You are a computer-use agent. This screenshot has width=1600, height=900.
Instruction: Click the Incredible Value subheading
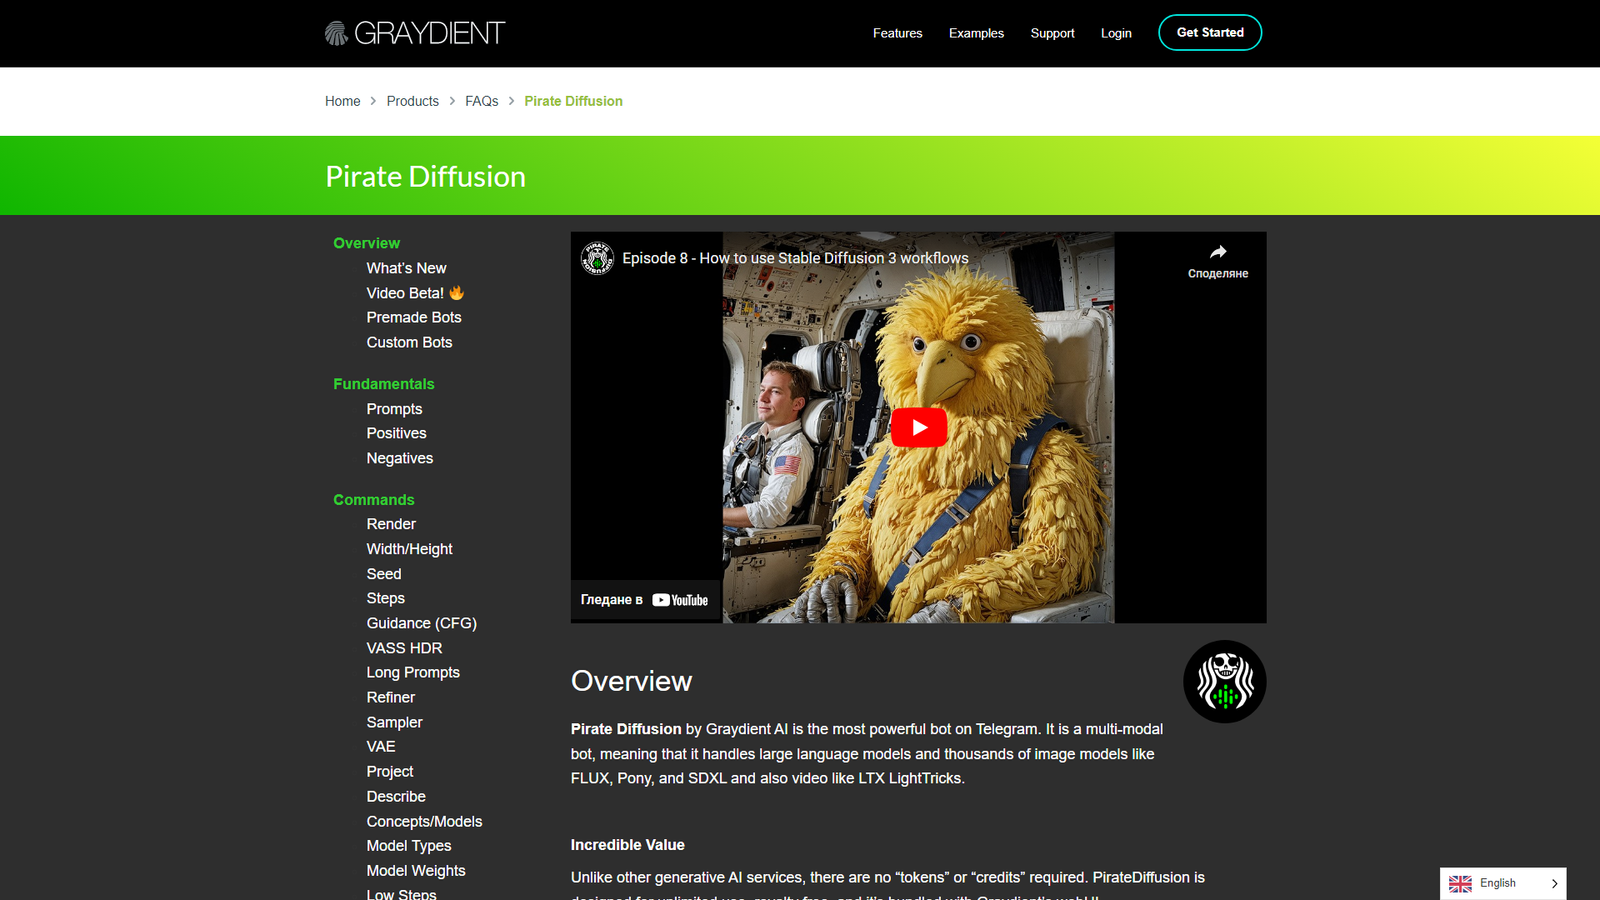[627, 845]
